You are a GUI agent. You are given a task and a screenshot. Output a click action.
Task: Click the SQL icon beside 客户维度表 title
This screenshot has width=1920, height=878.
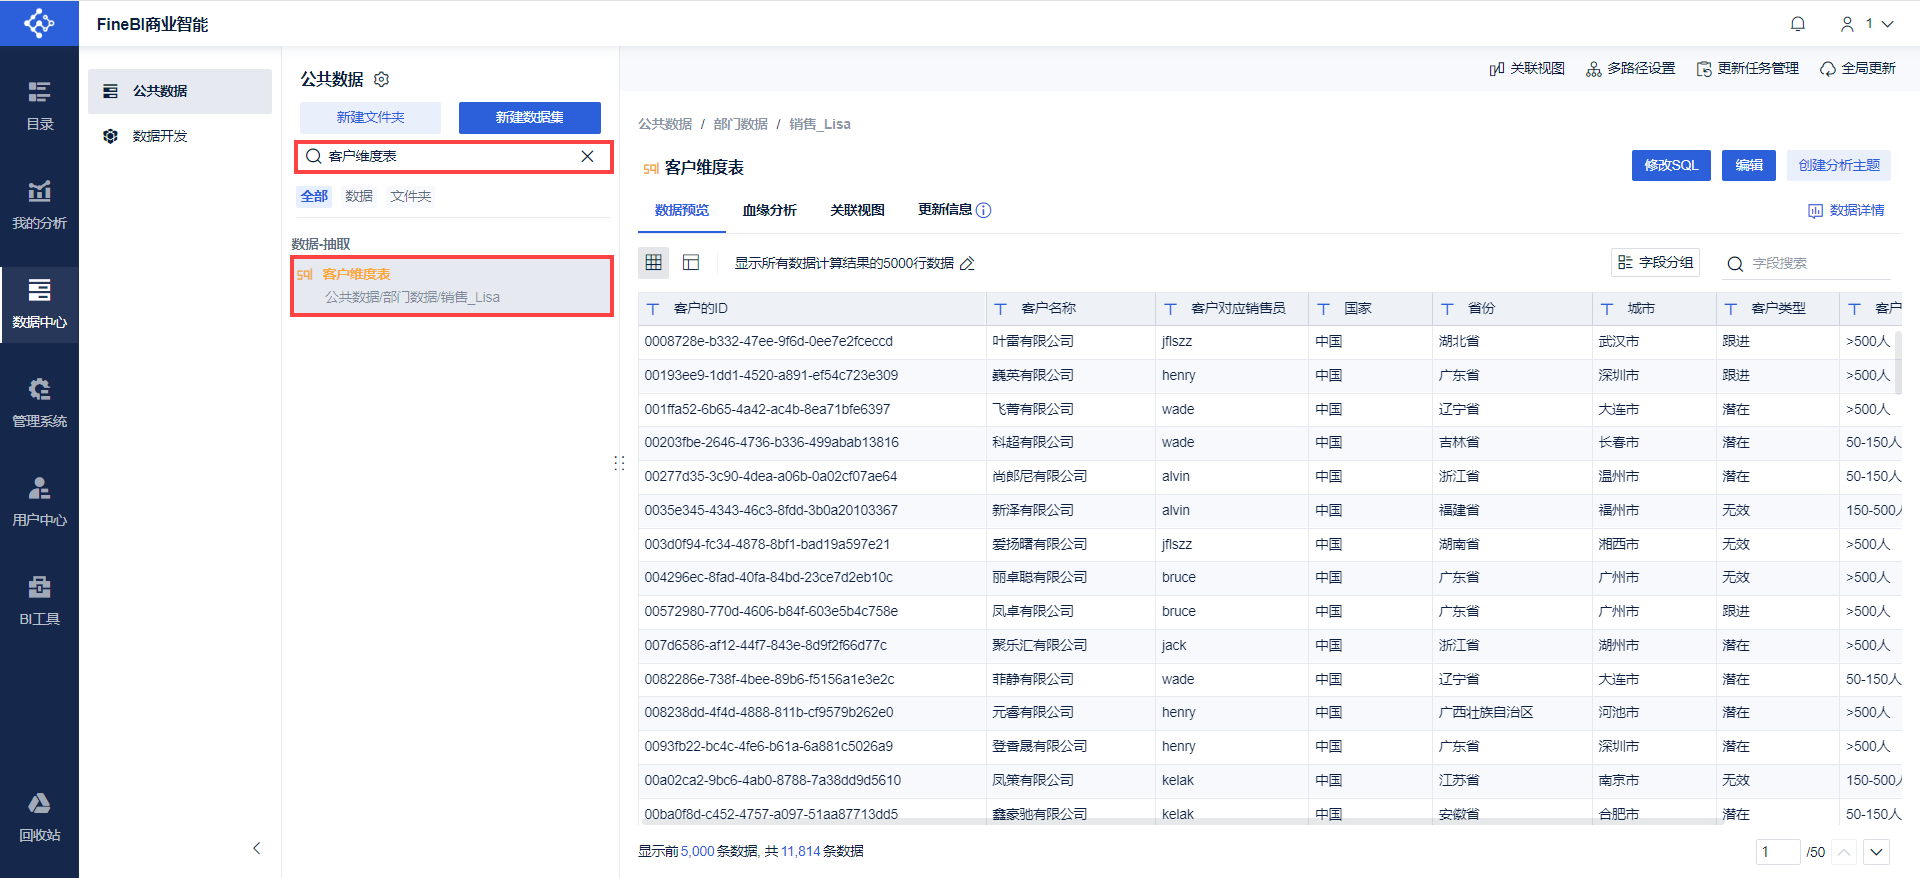point(650,168)
